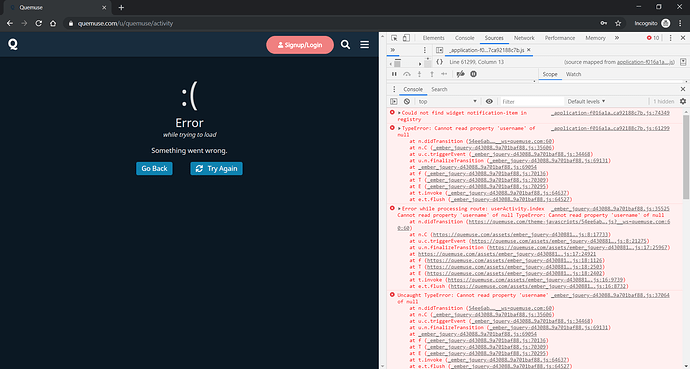
Task: Open source link at line 74349
Action: click(x=610, y=113)
